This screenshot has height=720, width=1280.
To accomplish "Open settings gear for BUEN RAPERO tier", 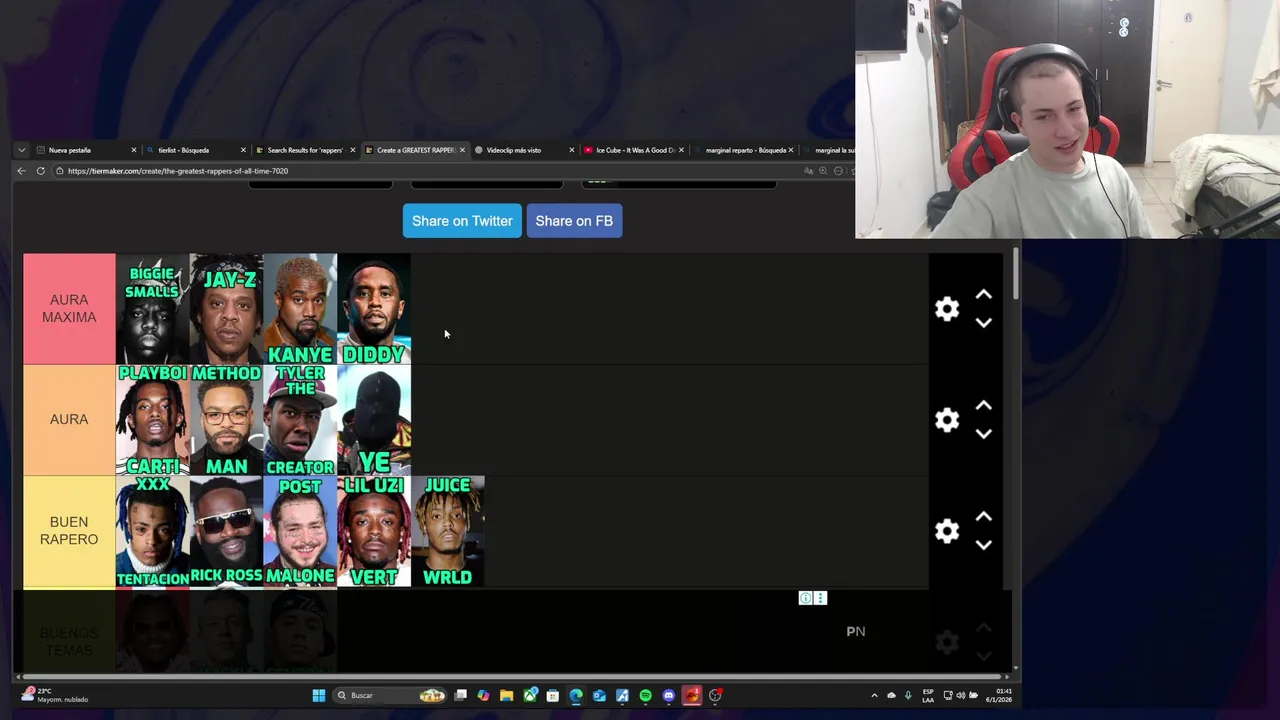I will 946,531.
